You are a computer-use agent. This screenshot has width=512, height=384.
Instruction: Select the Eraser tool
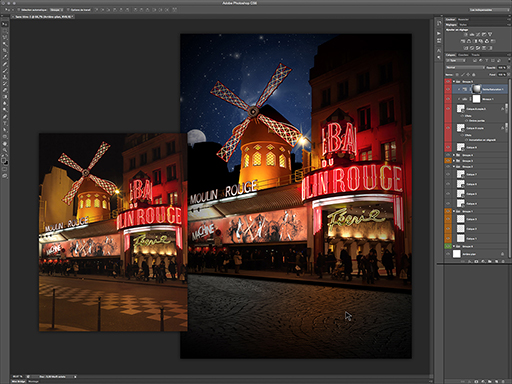pos(5,89)
